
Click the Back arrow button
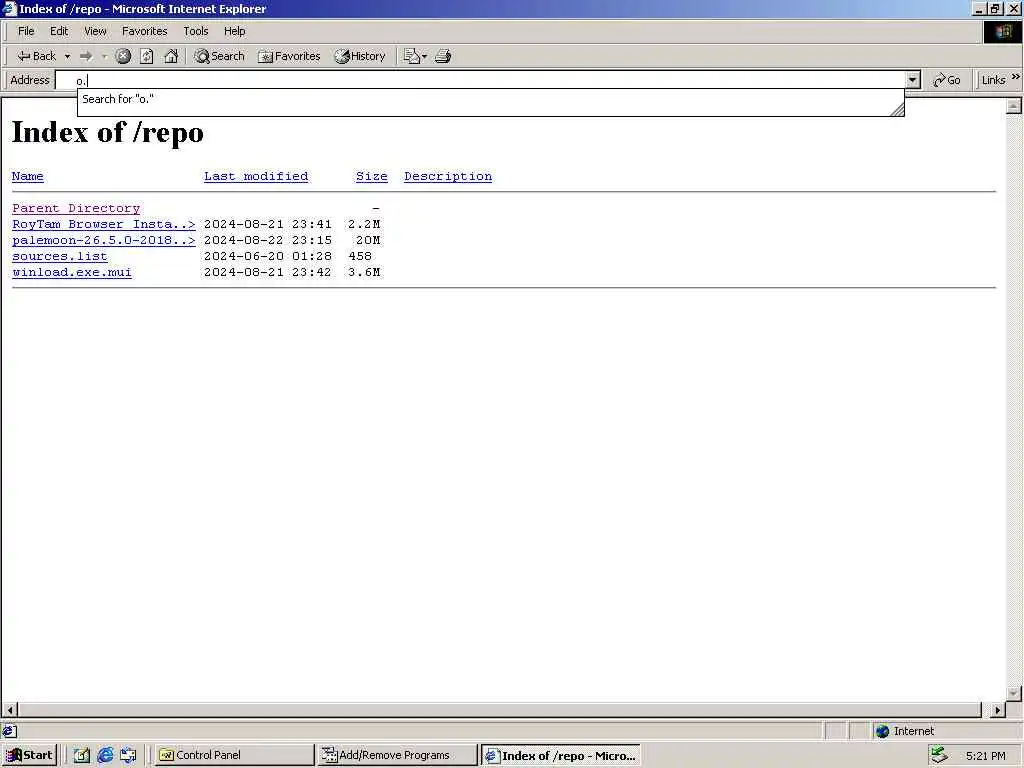[x=36, y=56]
